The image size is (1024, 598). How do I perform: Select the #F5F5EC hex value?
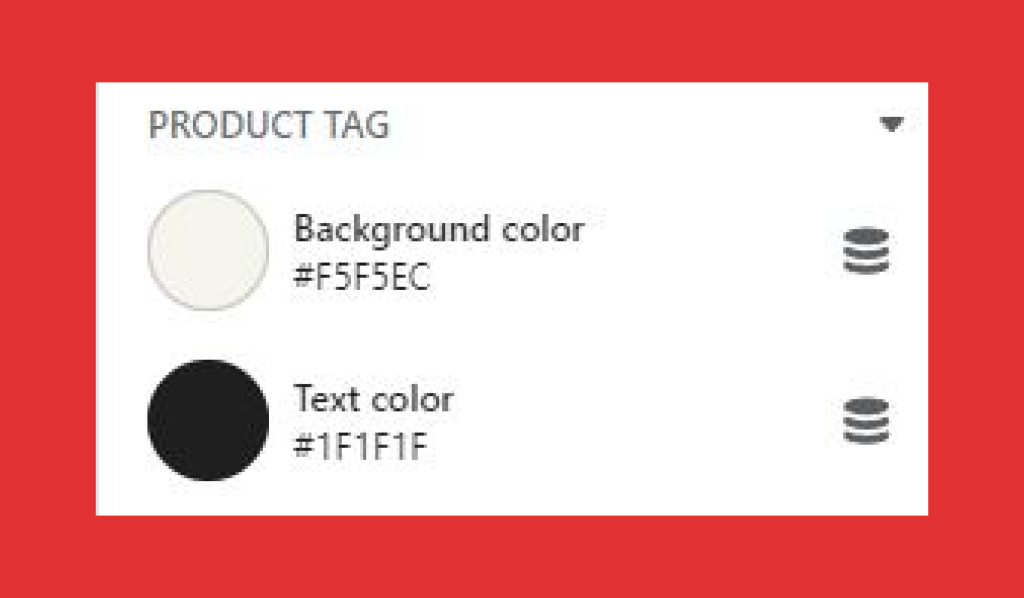[361, 277]
